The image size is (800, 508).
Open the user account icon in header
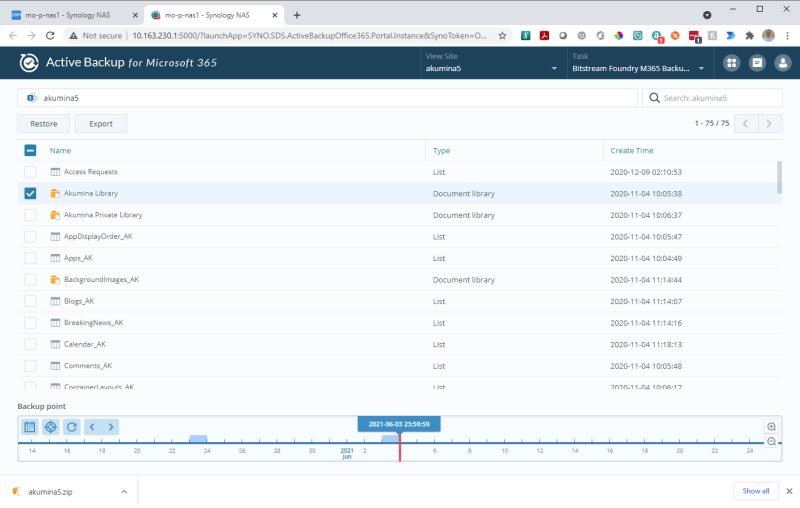coord(783,63)
